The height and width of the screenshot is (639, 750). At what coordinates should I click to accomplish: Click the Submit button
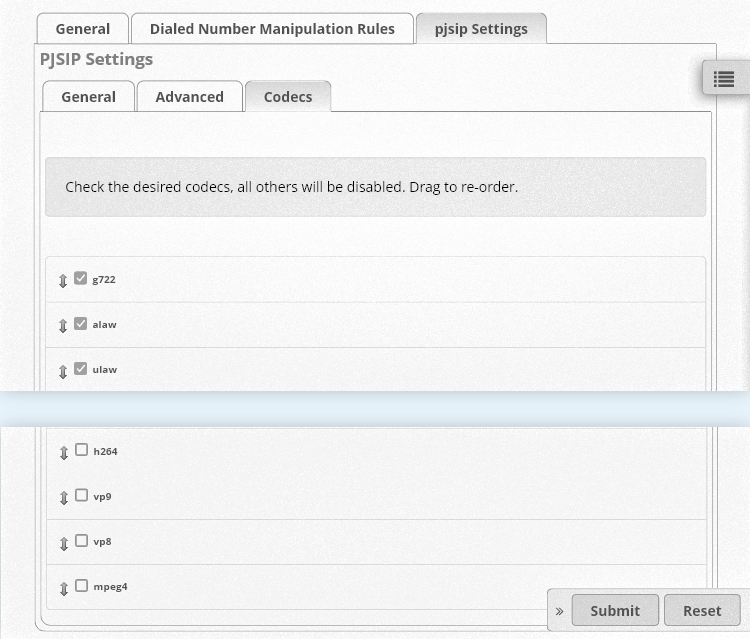point(615,610)
